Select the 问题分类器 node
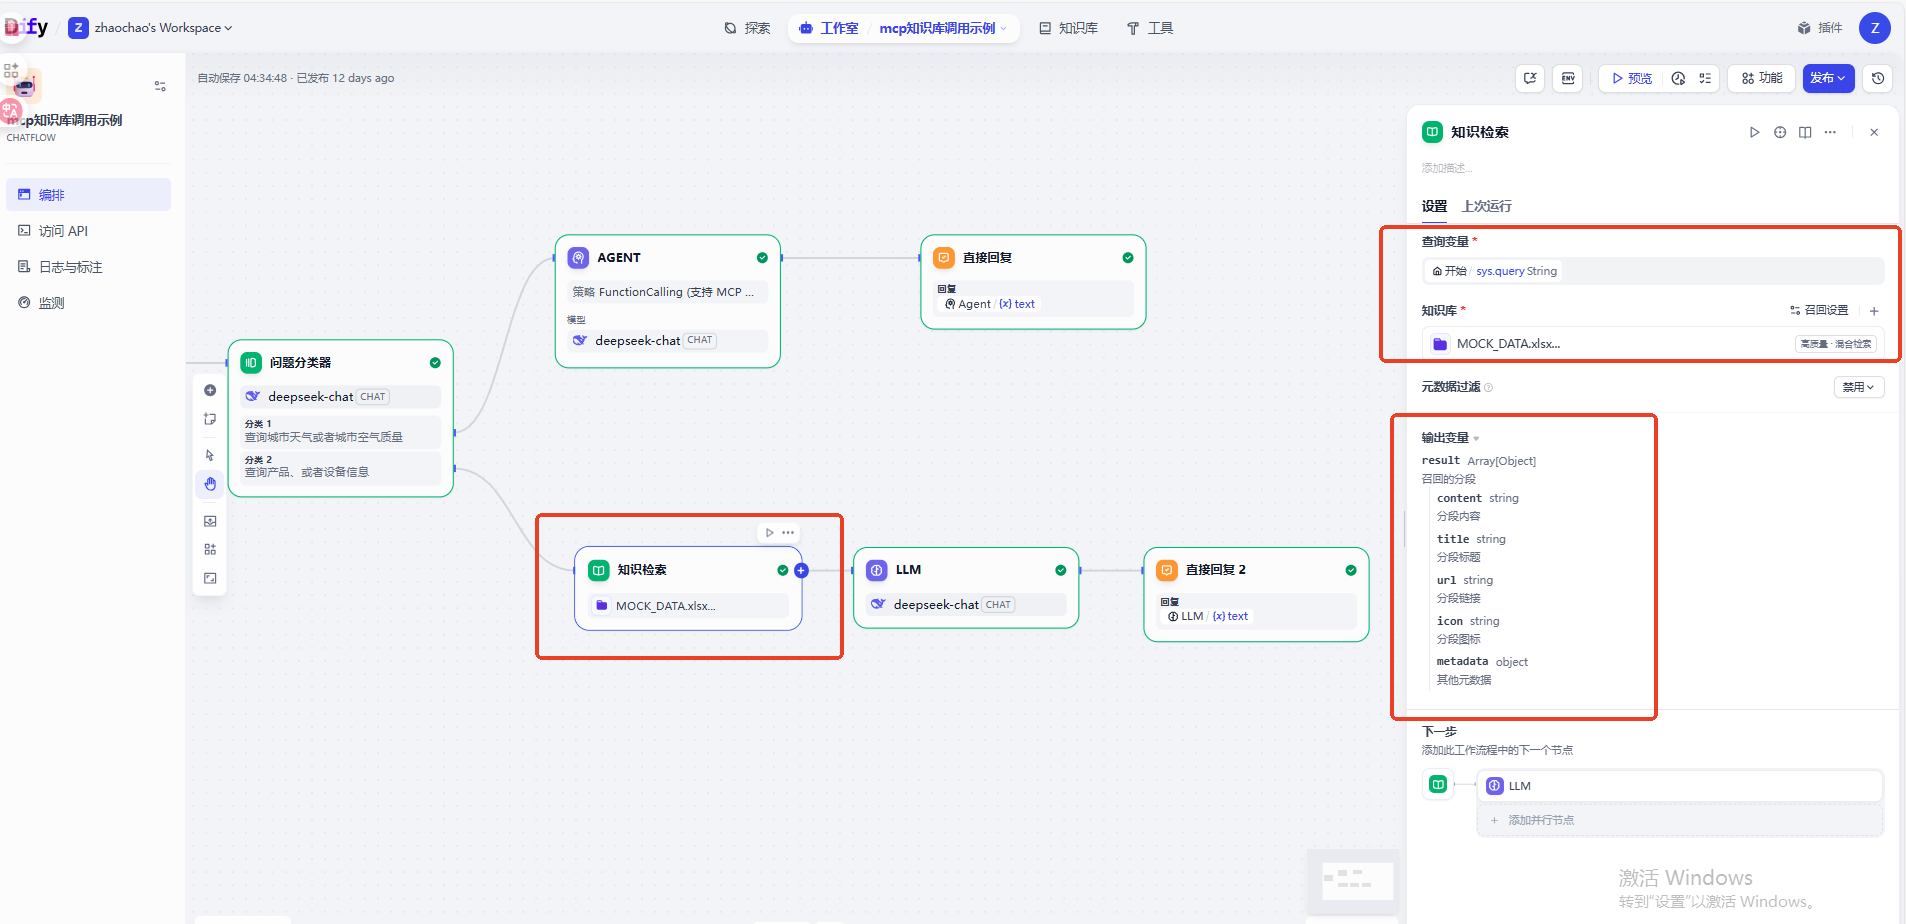 coord(340,363)
